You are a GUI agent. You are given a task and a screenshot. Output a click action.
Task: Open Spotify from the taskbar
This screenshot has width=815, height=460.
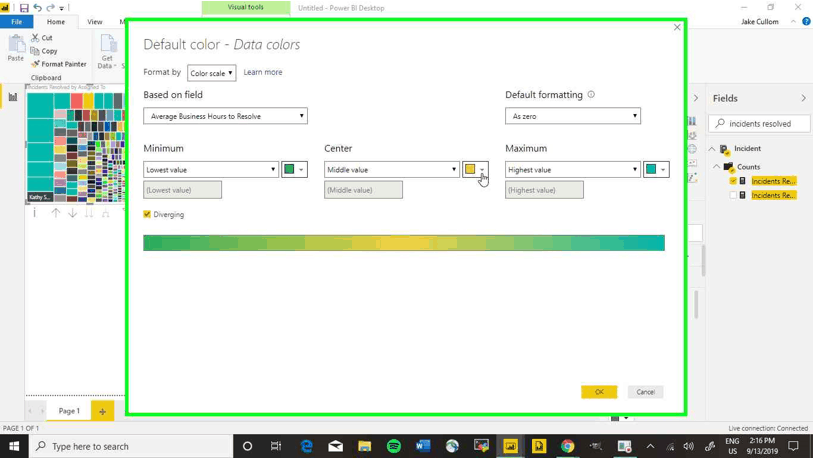tap(394, 446)
